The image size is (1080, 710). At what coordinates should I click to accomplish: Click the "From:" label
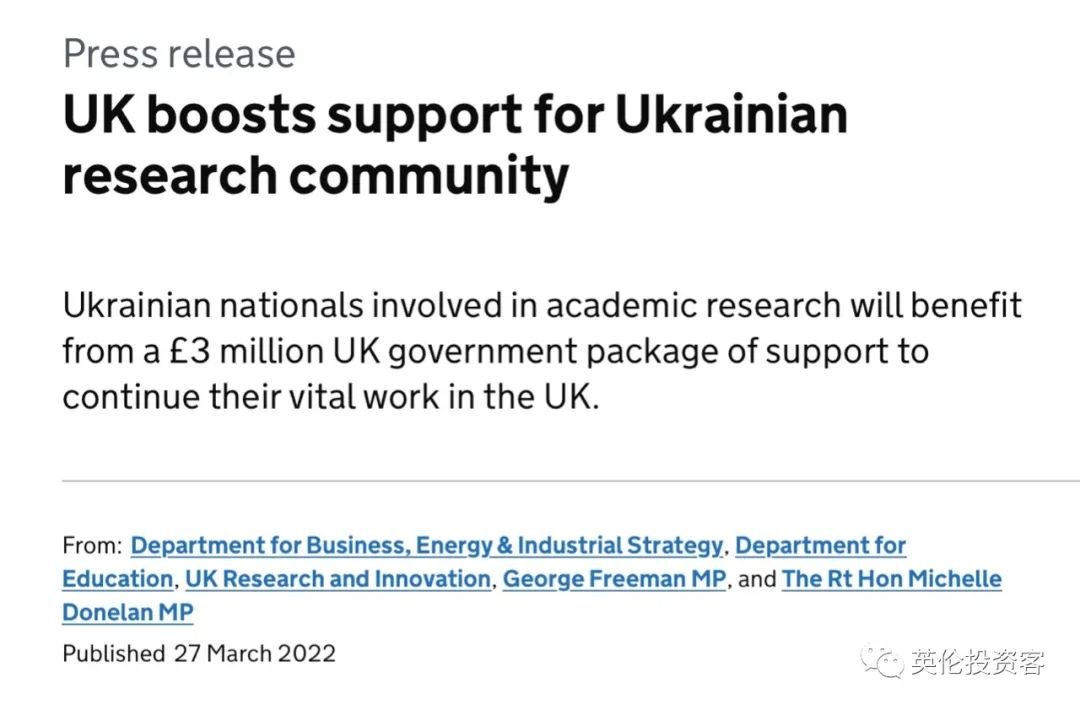coord(92,546)
